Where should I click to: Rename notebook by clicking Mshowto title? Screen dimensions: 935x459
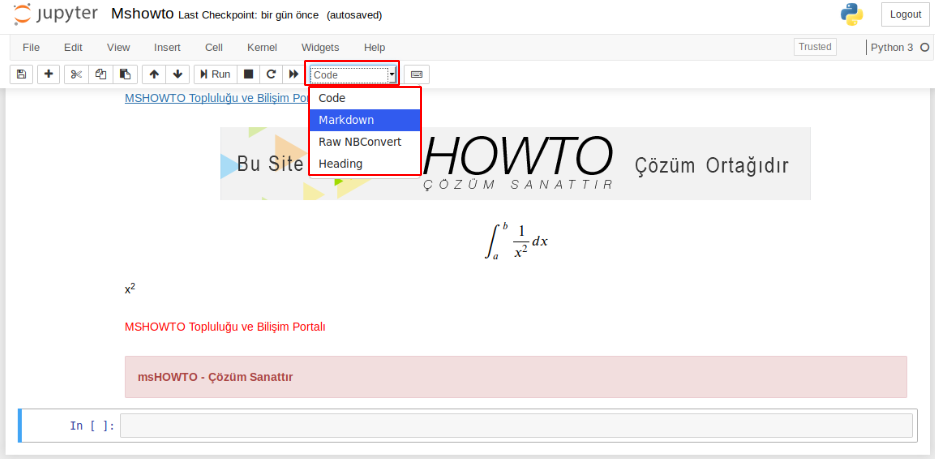point(143,14)
